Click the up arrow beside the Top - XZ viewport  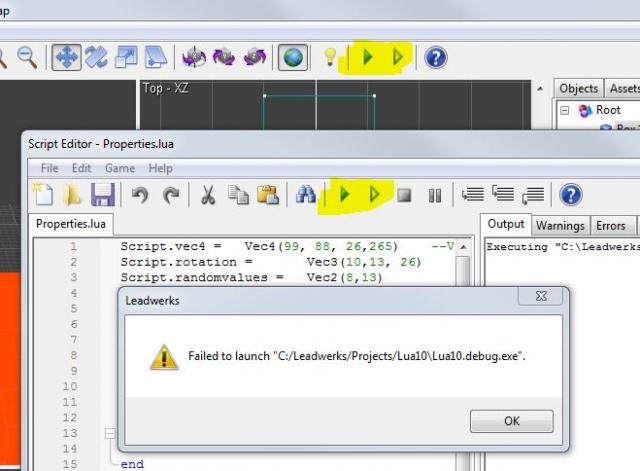click(x=540, y=89)
